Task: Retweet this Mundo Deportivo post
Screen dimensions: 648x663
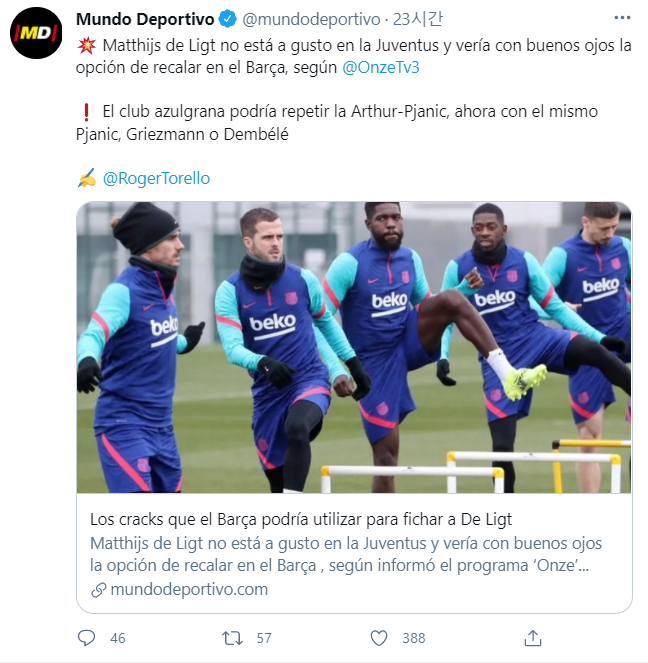Action: [x=232, y=638]
